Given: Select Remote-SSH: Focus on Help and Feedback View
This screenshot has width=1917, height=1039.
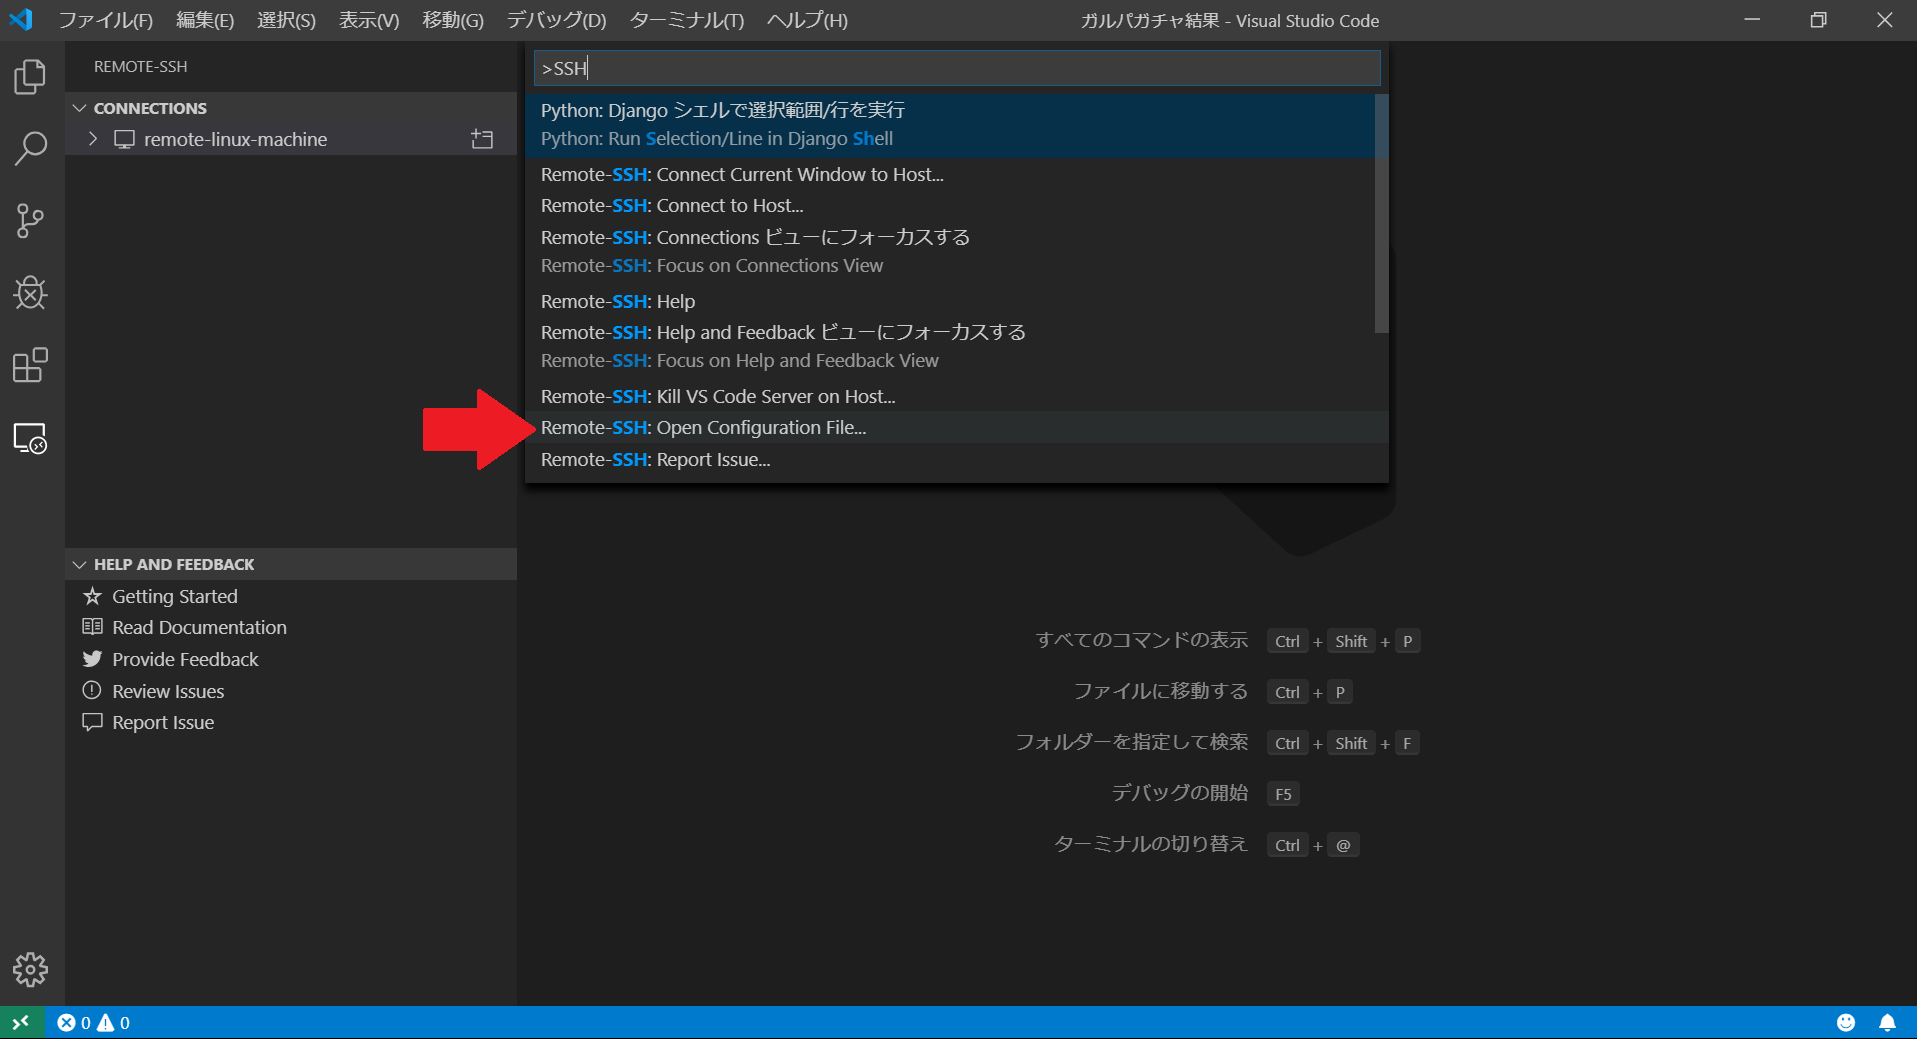Looking at the screenshot, I should pos(950,346).
